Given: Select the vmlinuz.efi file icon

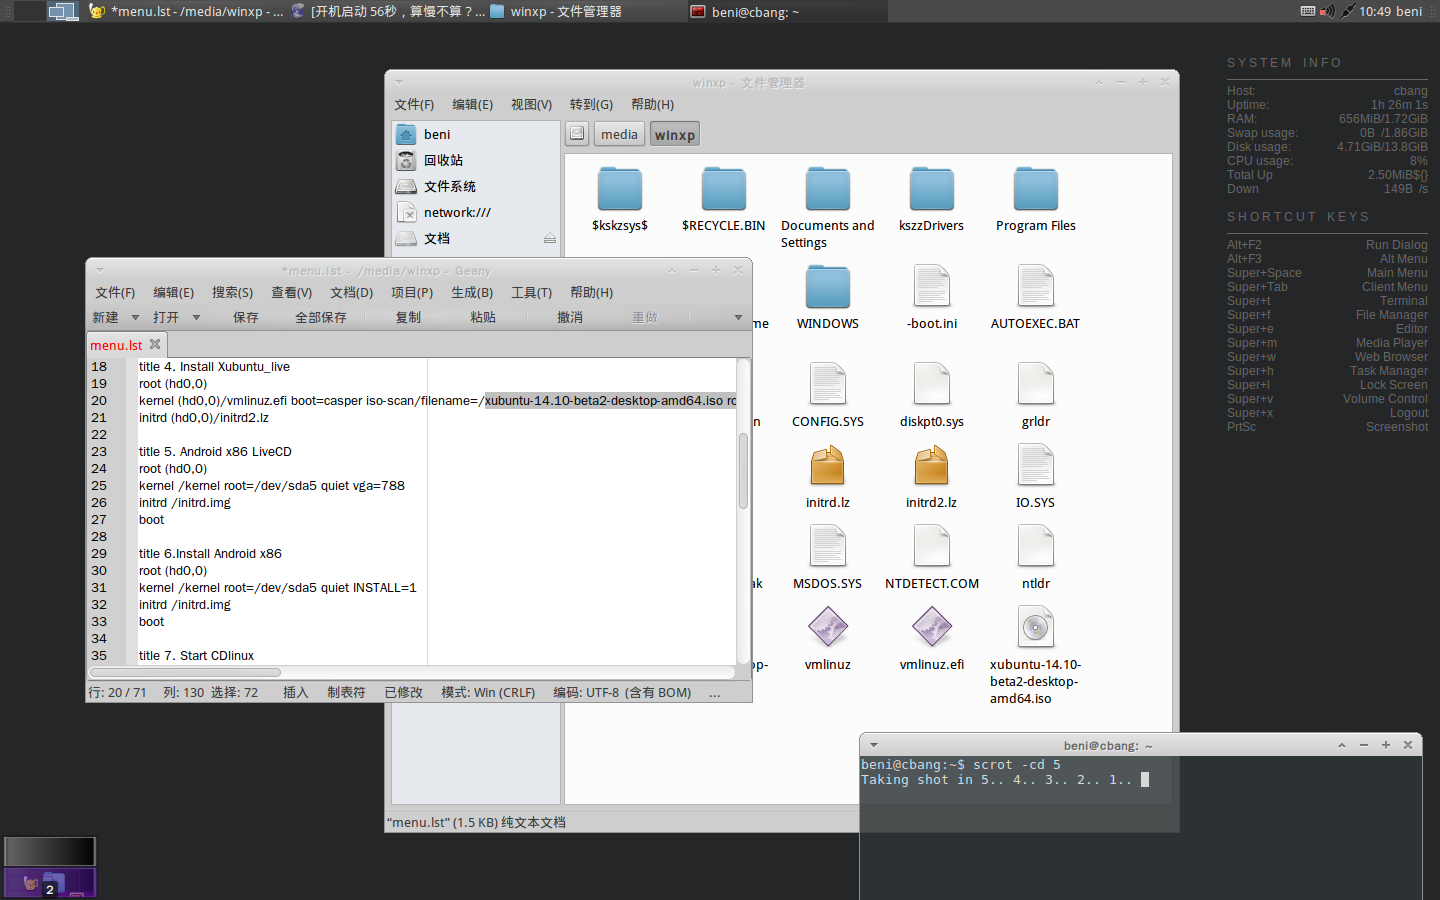Looking at the screenshot, I should pyautogui.click(x=932, y=628).
